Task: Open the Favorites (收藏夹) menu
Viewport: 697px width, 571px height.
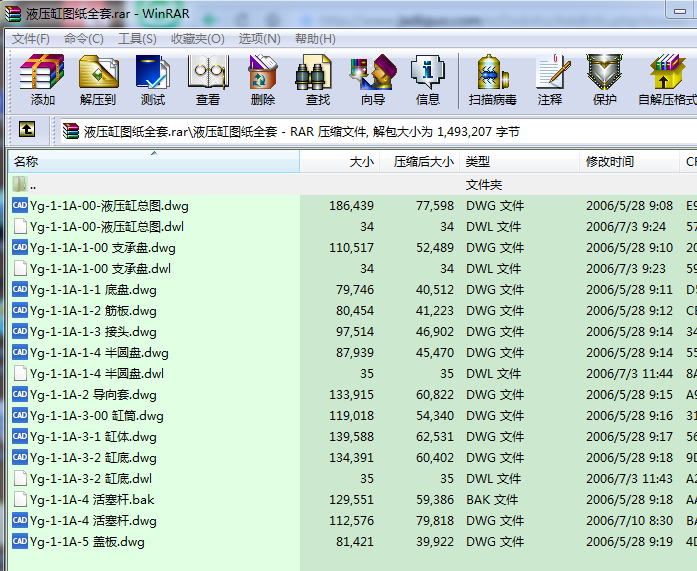Action: coord(198,39)
